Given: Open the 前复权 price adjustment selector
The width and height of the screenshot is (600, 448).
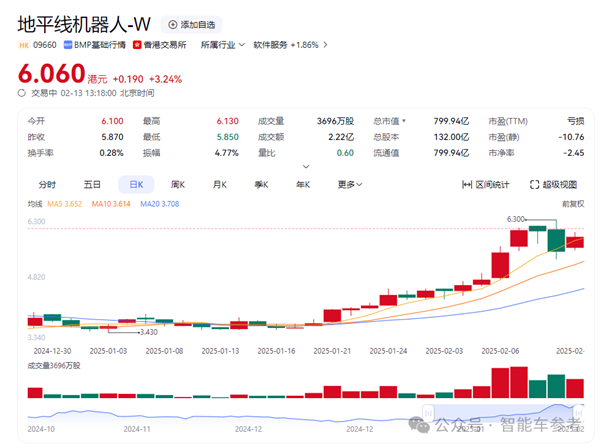Looking at the screenshot, I should (x=571, y=203).
